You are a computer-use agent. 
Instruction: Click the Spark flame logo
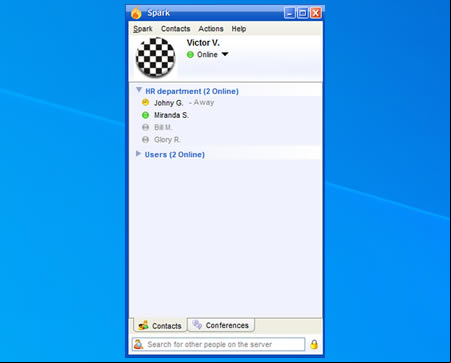click(x=136, y=13)
